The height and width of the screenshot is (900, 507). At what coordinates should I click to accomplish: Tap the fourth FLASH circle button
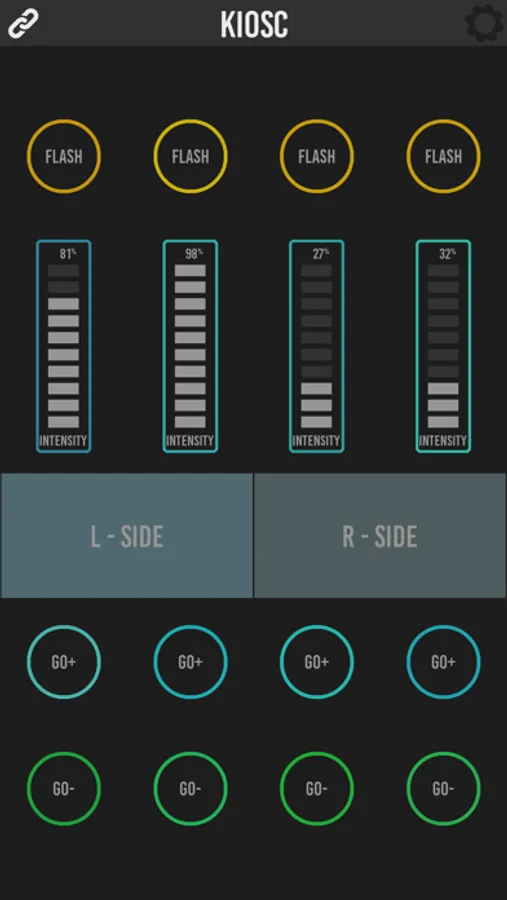pos(444,156)
